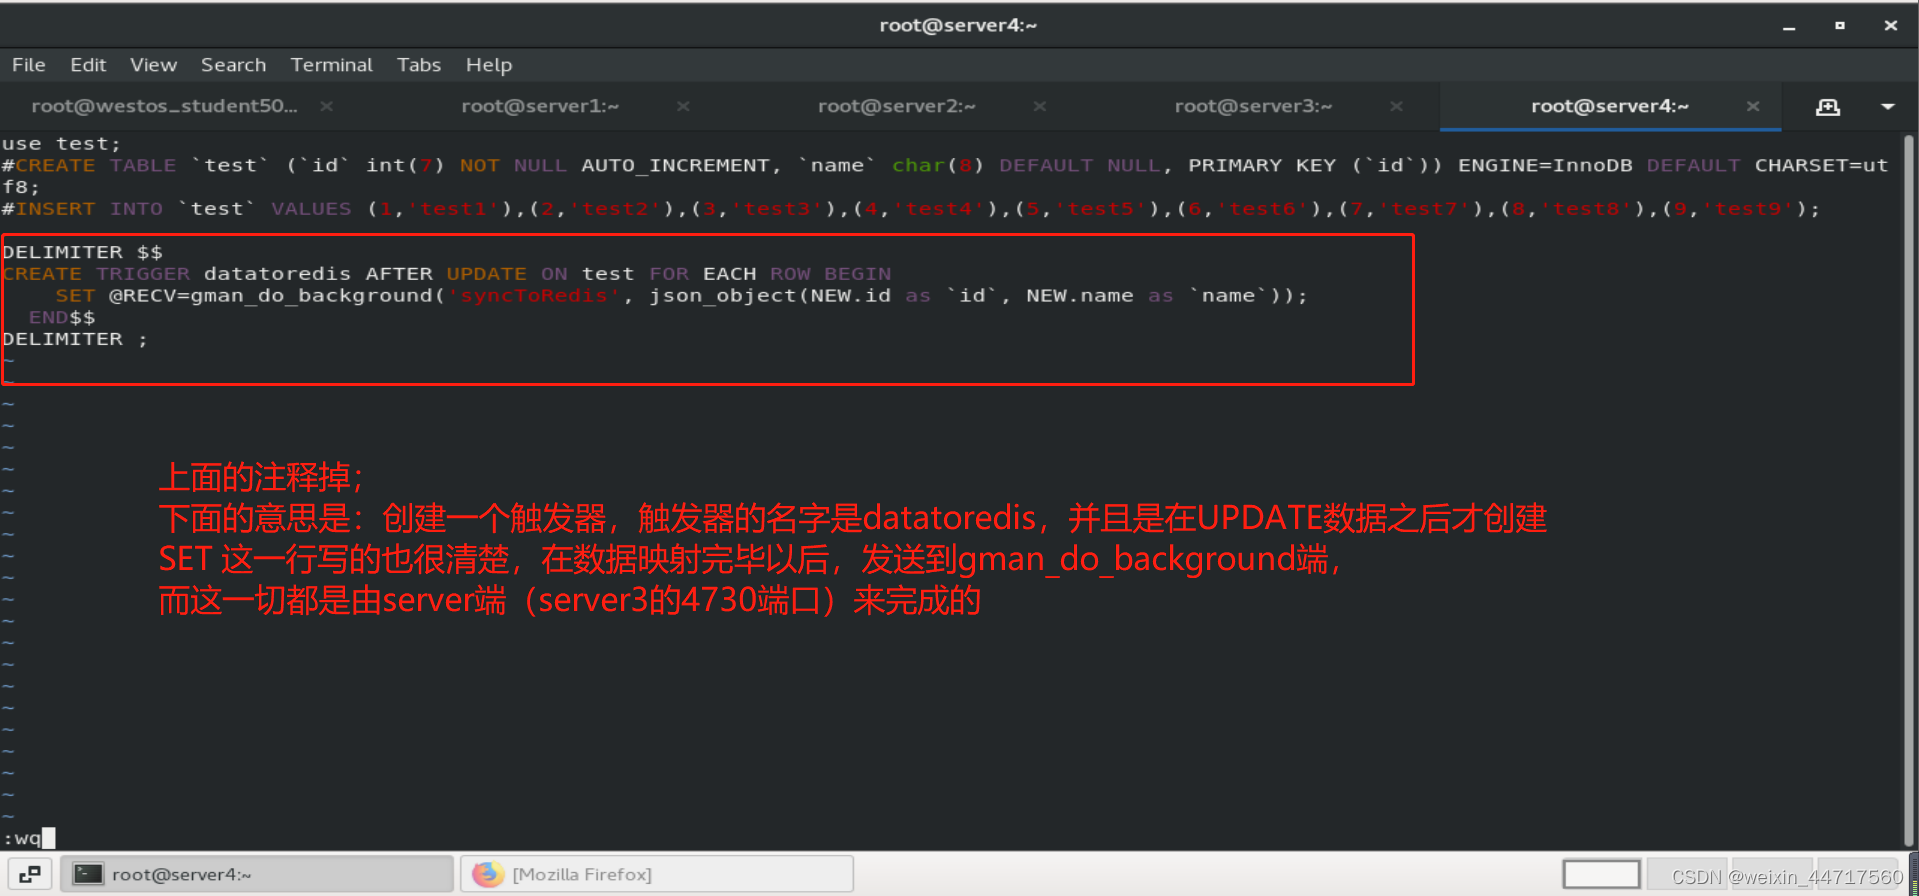Switch to root@server1 tab

540,106
